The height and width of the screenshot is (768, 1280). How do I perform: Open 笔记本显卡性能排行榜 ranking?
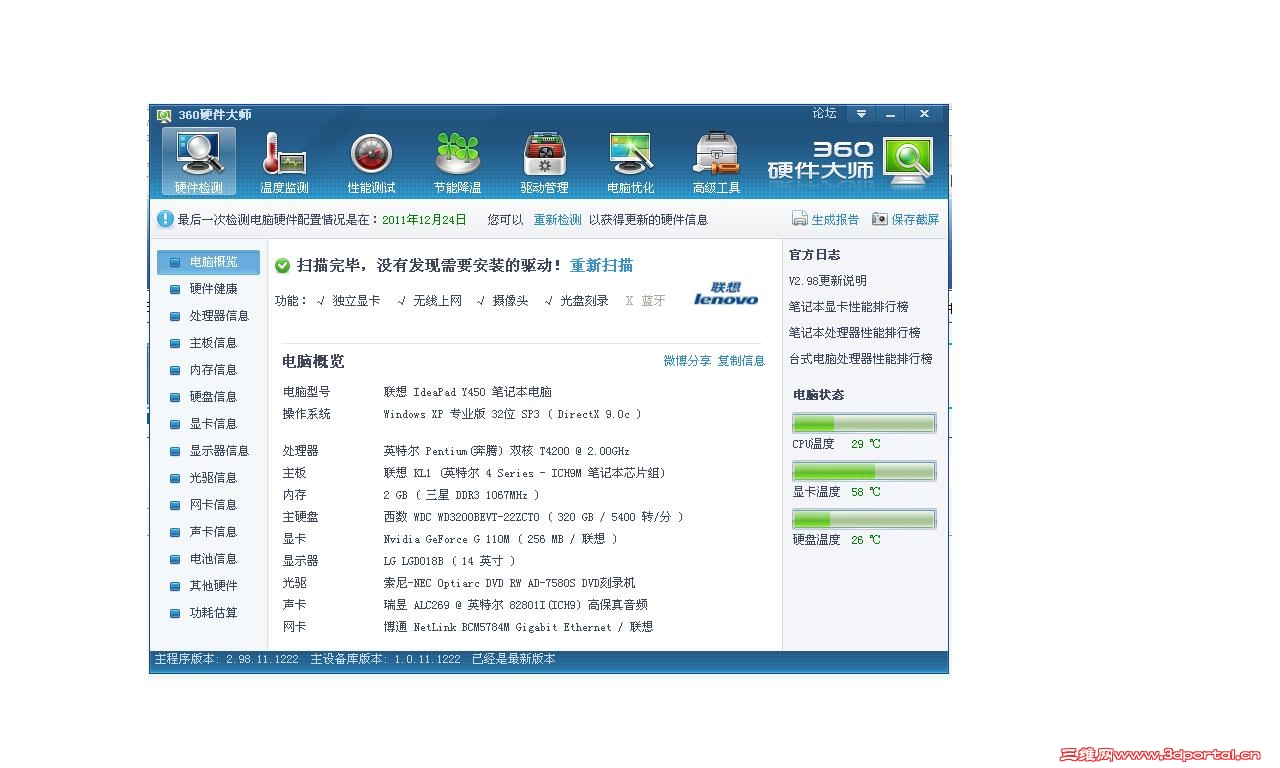tap(849, 307)
